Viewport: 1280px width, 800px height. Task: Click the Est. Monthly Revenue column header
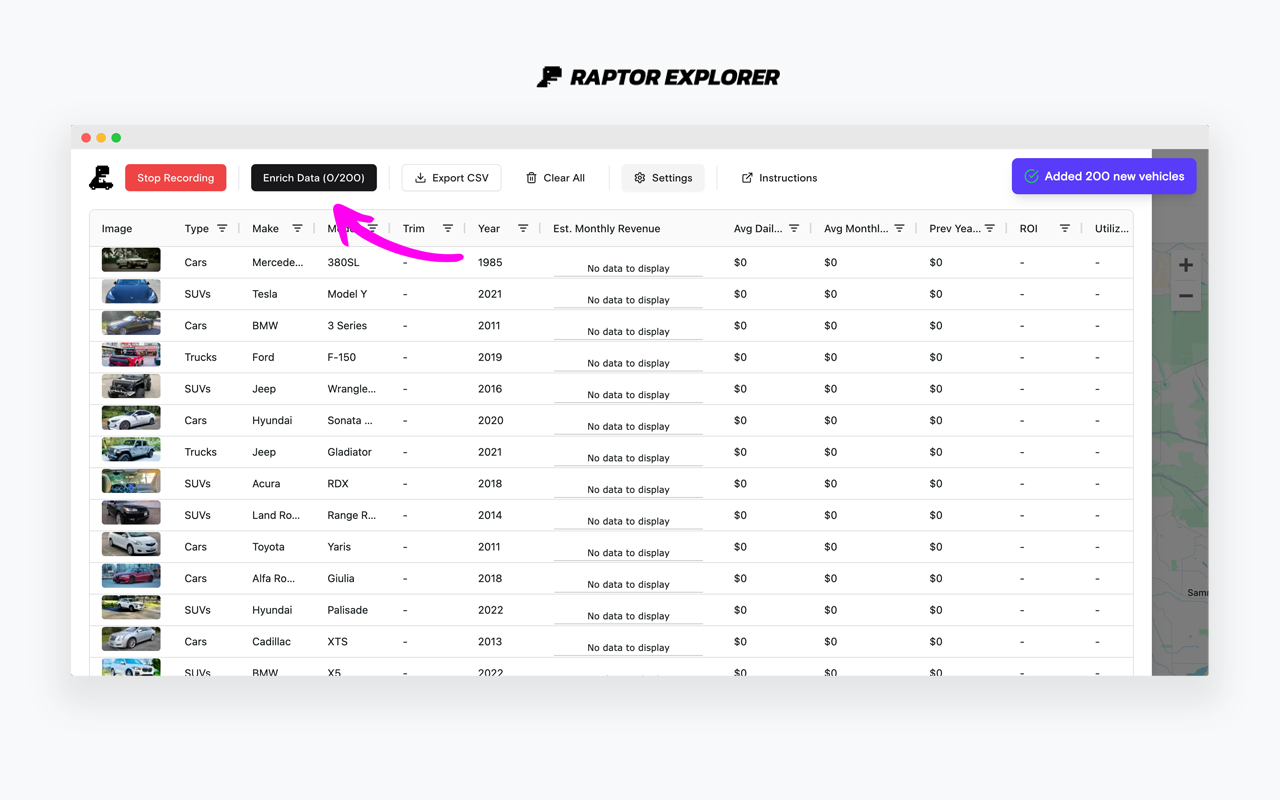click(x=607, y=229)
